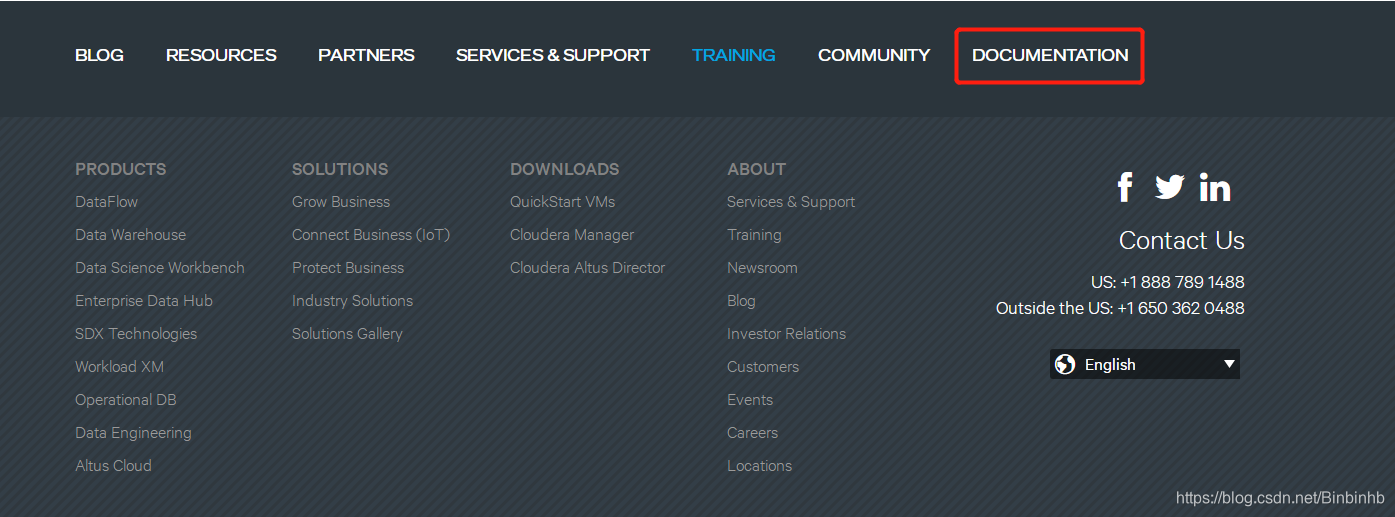Open the Events link

tap(750, 399)
